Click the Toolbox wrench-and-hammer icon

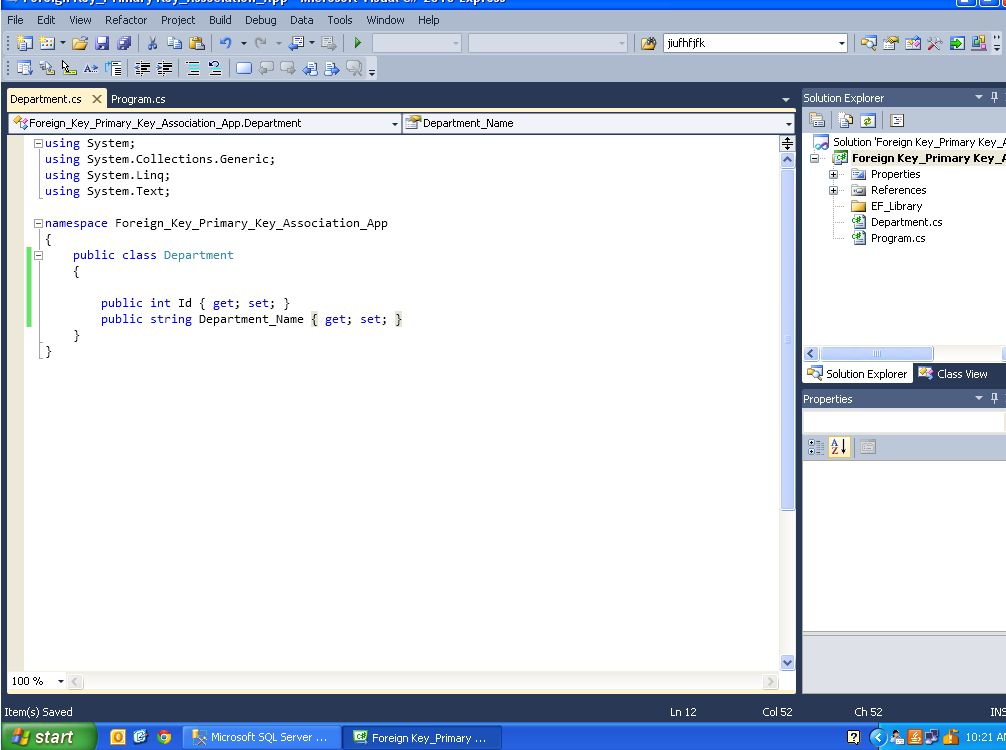[934, 43]
